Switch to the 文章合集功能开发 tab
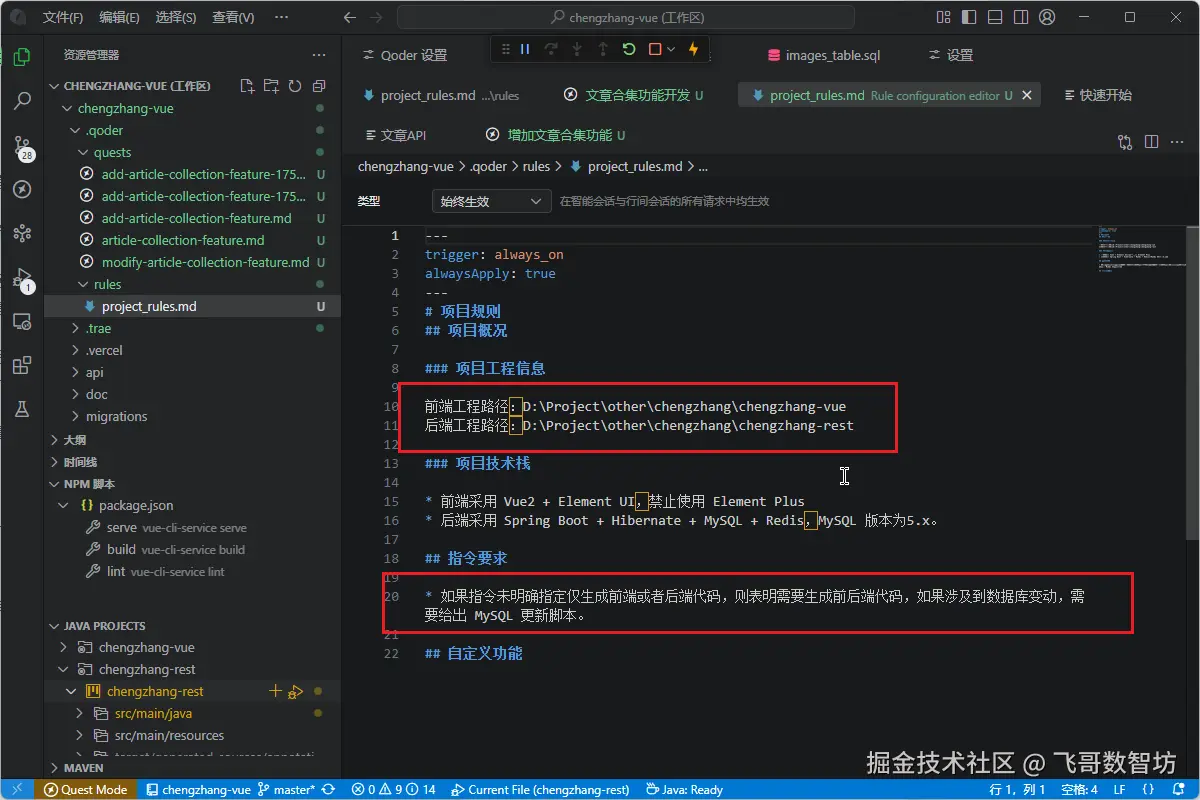This screenshot has width=1200, height=800. tap(634, 95)
